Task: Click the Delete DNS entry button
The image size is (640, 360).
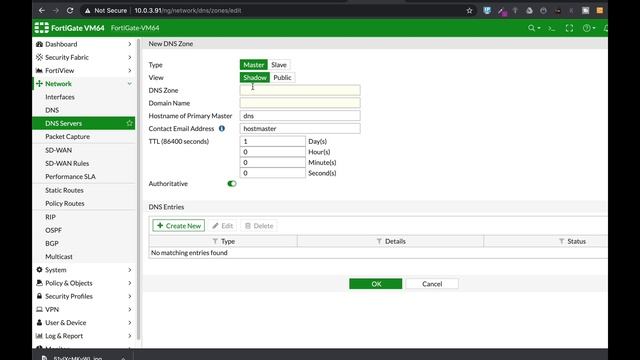Action: pyautogui.click(x=259, y=225)
